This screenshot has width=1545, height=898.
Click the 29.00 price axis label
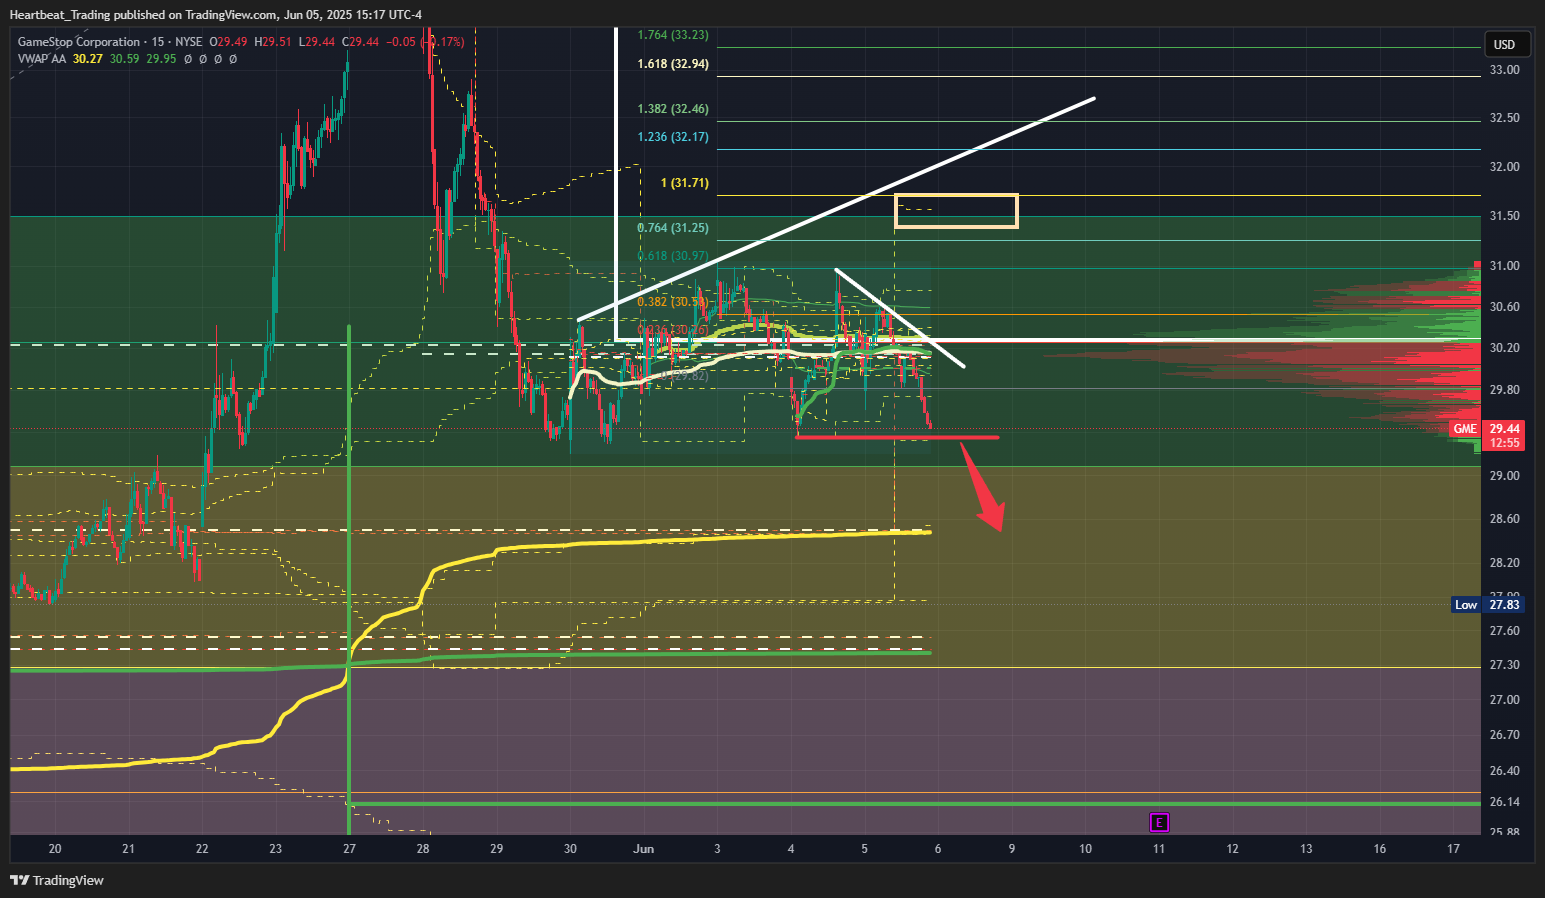click(1504, 476)
